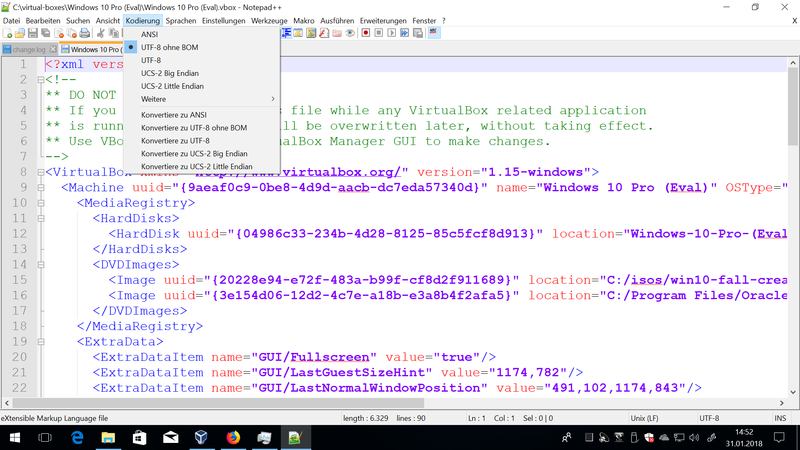Open the Function List toolbar icon
The image size is (800, 450).
tap(324, 33)
